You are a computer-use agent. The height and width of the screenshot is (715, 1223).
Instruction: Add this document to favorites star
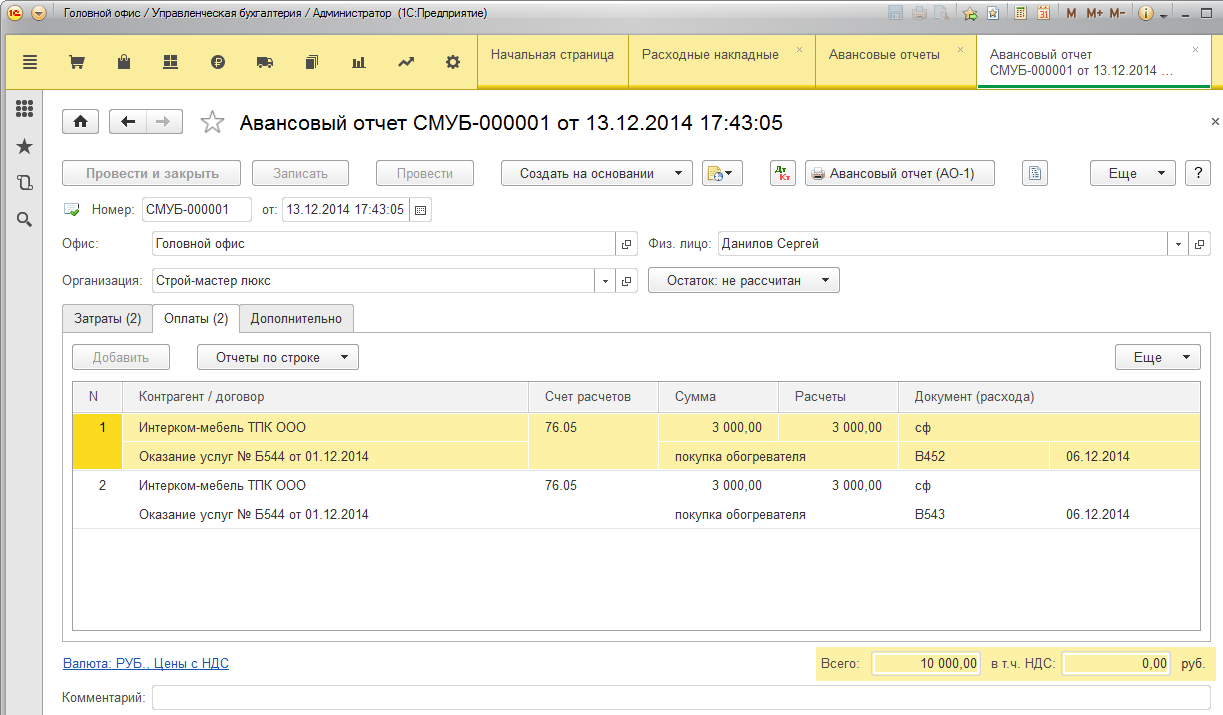point(212,122)
